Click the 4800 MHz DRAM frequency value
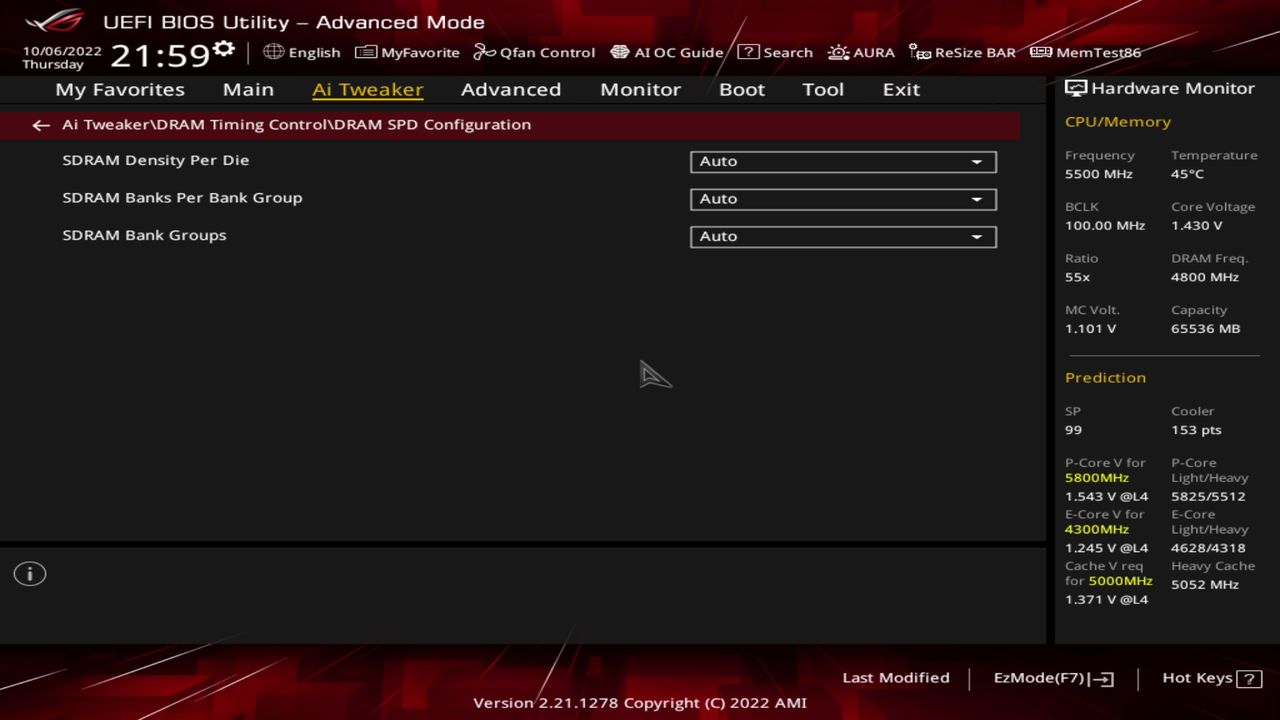1280x720 pixels. click(1205, 278)
